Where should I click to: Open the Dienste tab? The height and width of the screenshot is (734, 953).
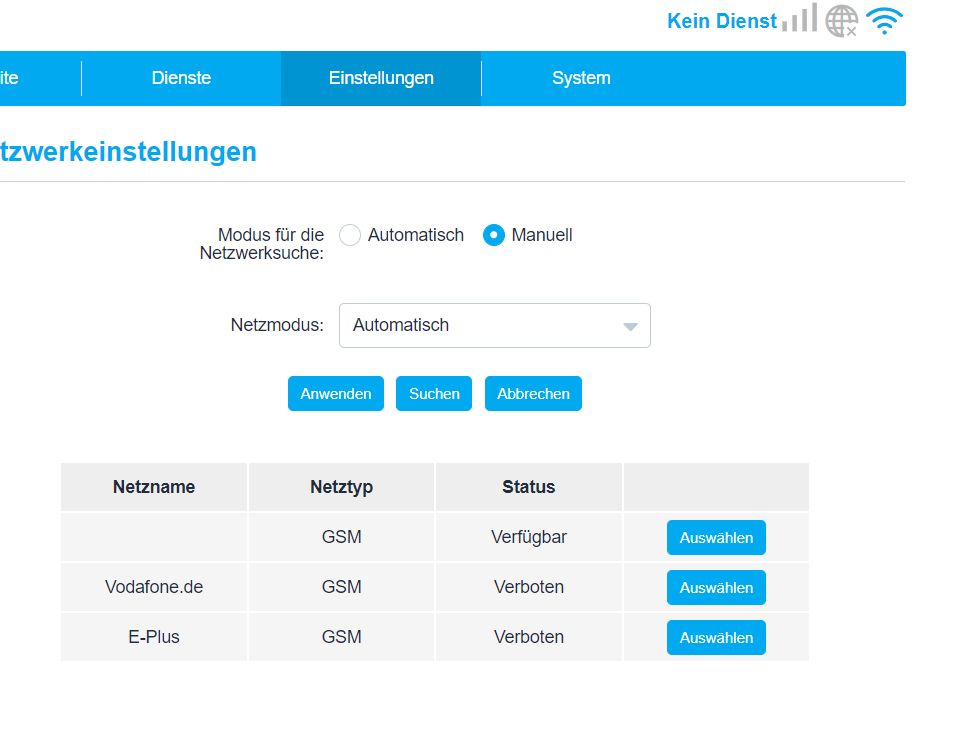coord(181,78)
